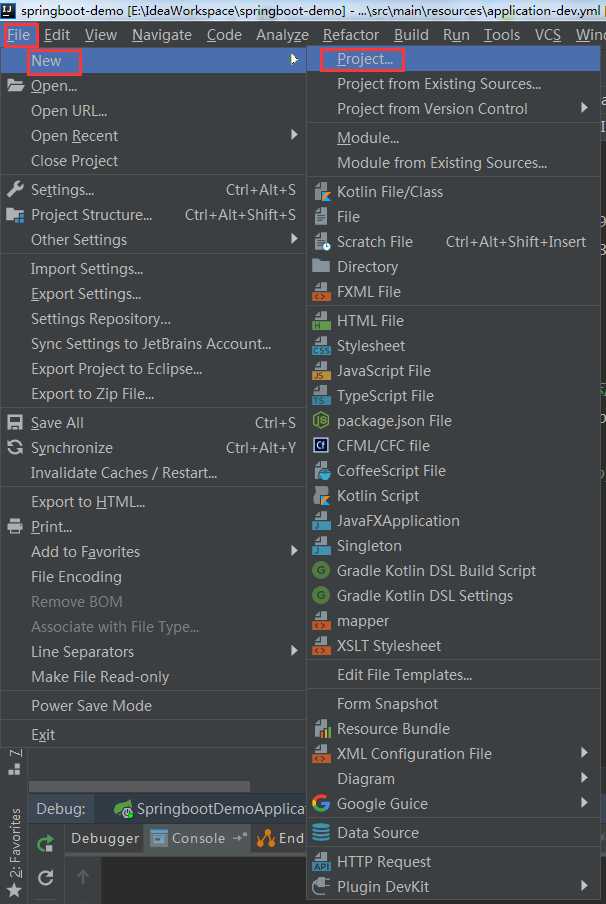Image resolution: width=606 pixels, height=904 pixels.
Task: Click the Stylesheet CSS icon
Action: point(321,345)
